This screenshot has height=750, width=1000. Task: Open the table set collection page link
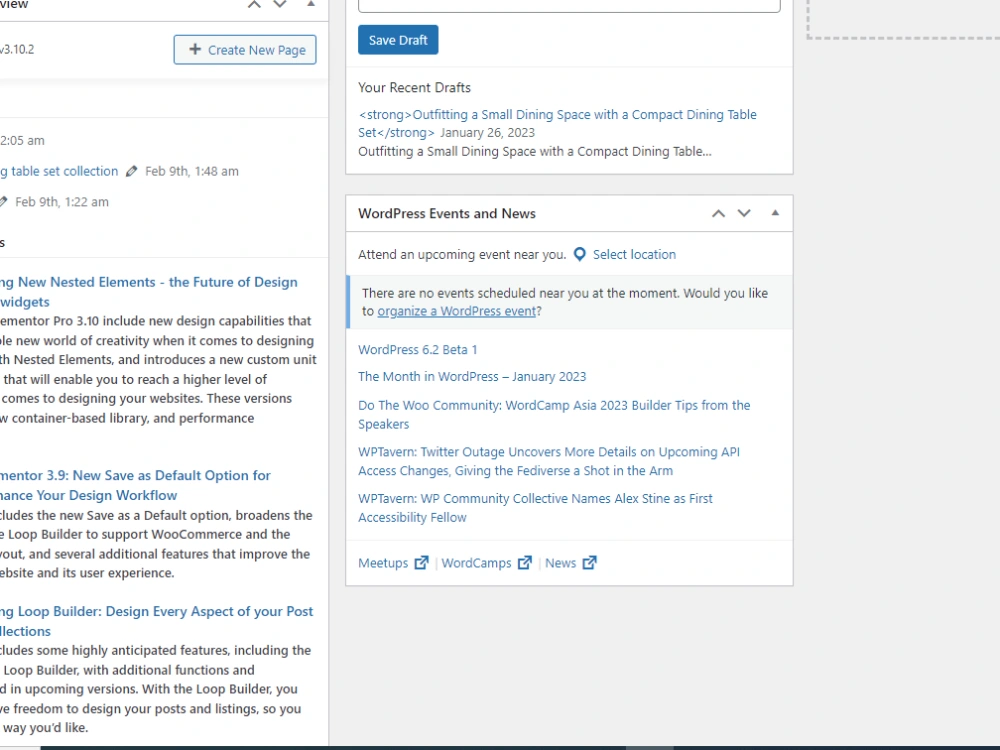pos(59,171)
